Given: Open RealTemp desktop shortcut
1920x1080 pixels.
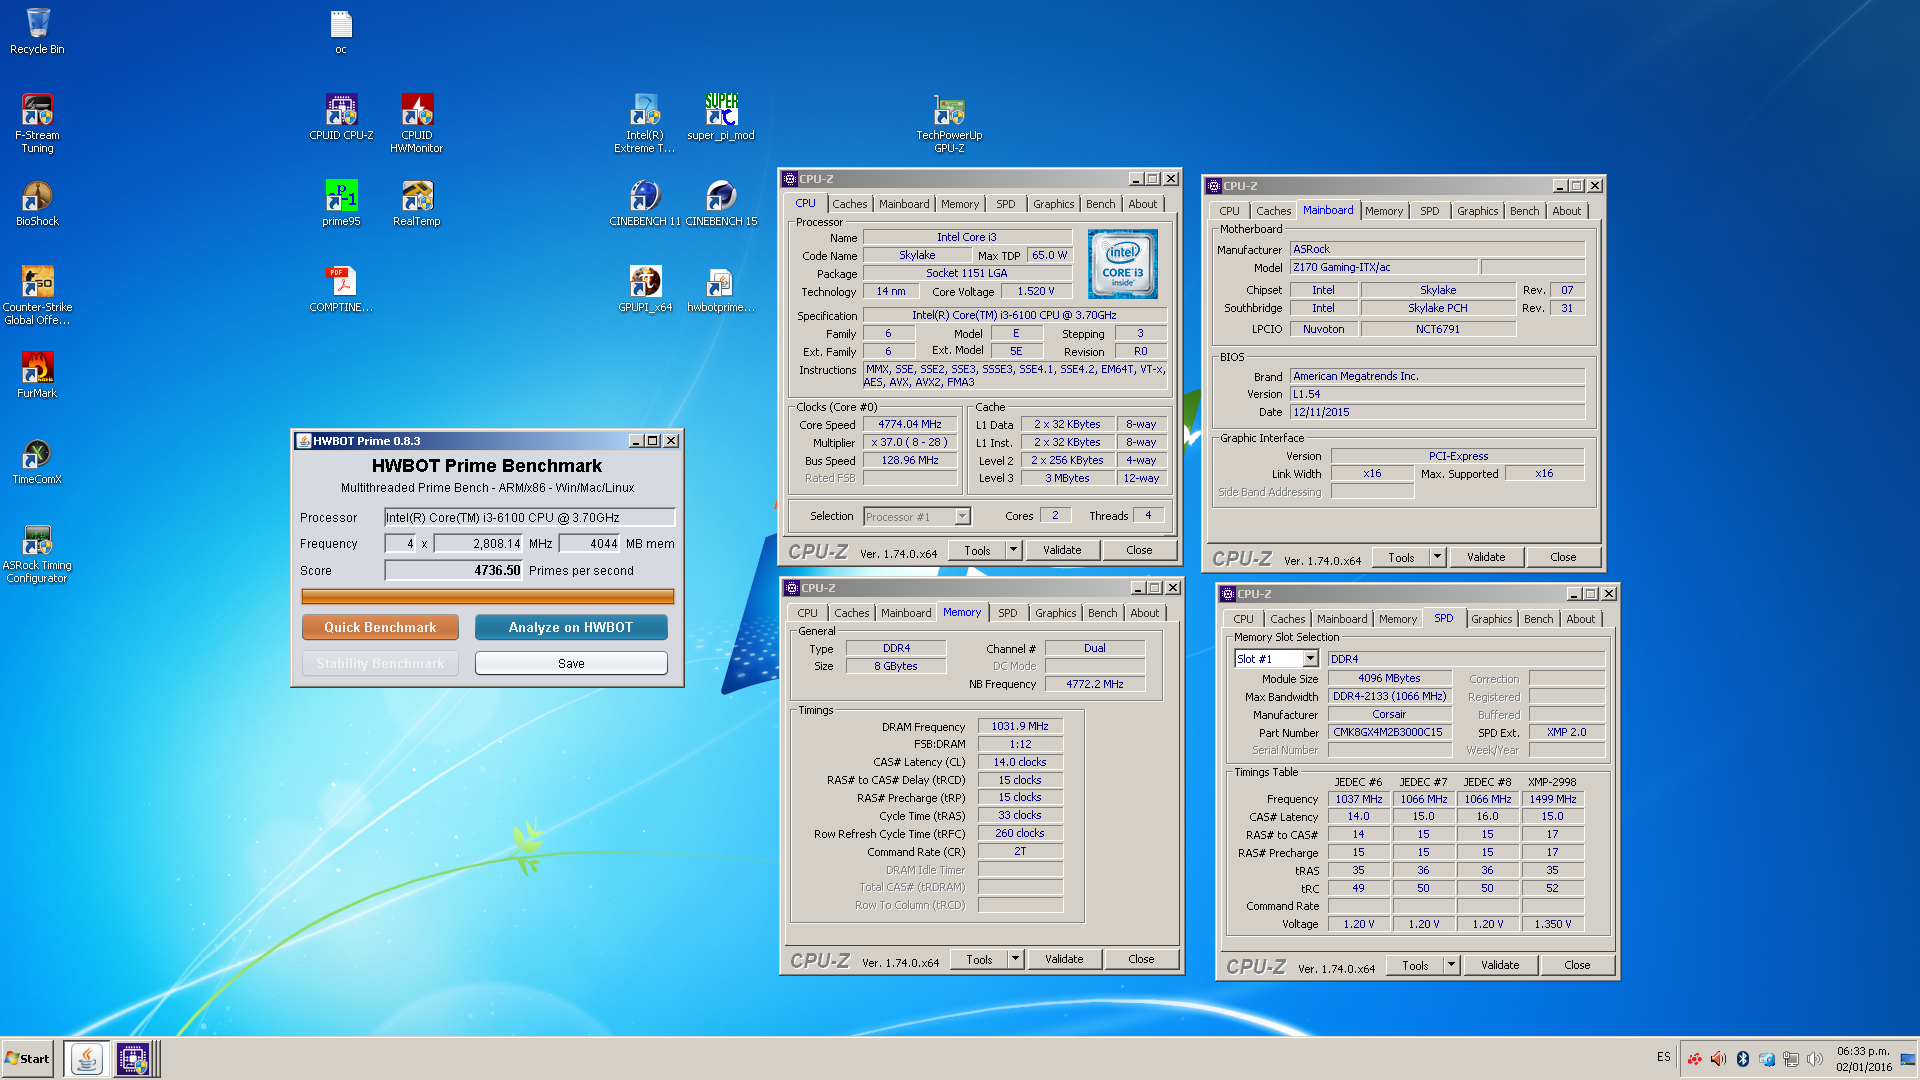Looking at the screenshot, I should (417, 203).
